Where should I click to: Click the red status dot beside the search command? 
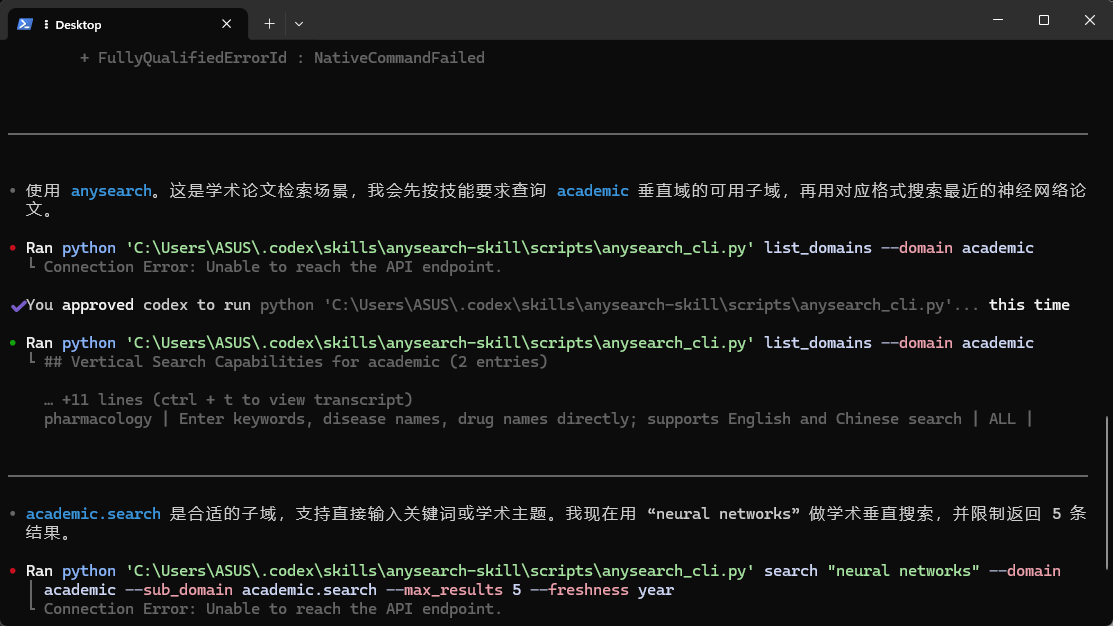click(13, 571)
